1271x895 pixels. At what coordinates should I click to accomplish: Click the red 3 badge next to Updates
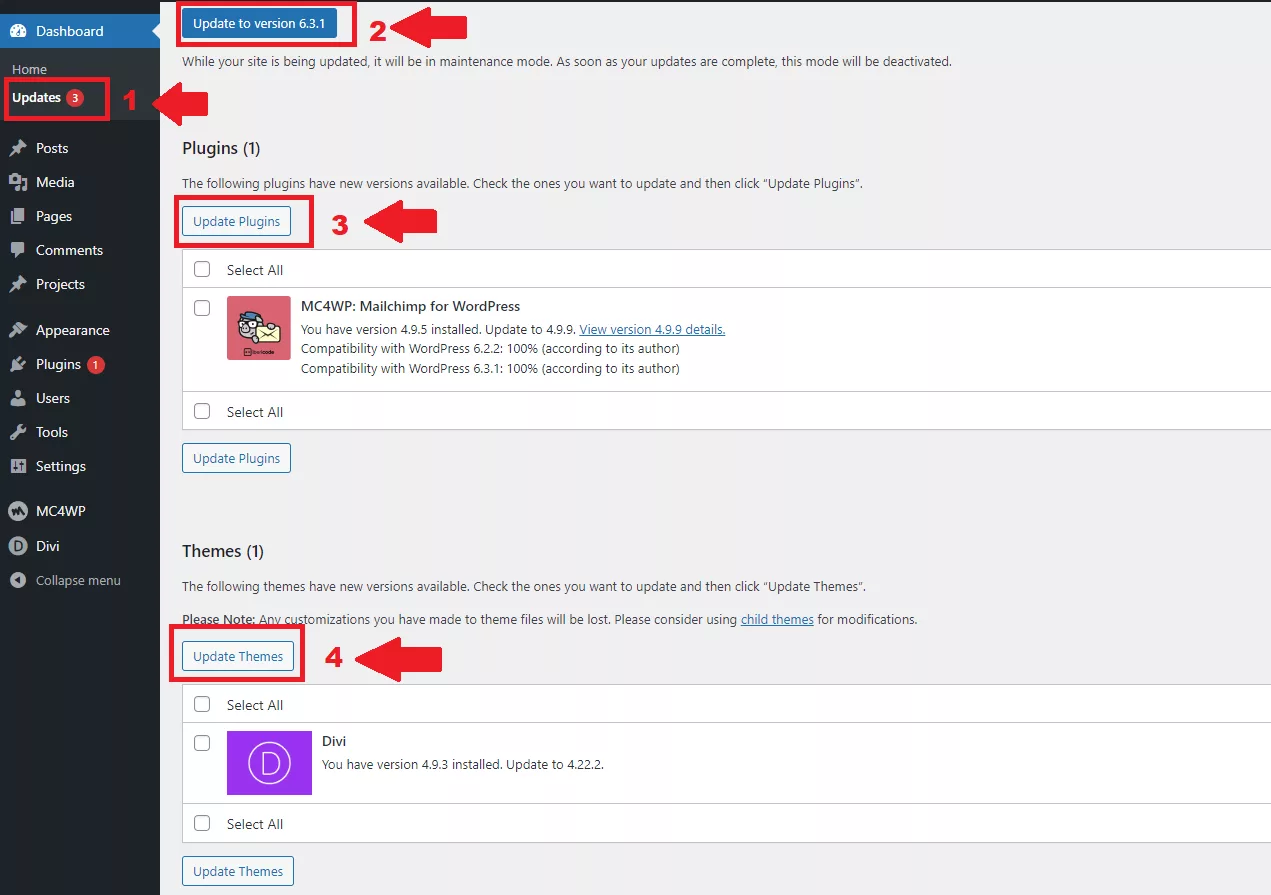pos(75,98)
